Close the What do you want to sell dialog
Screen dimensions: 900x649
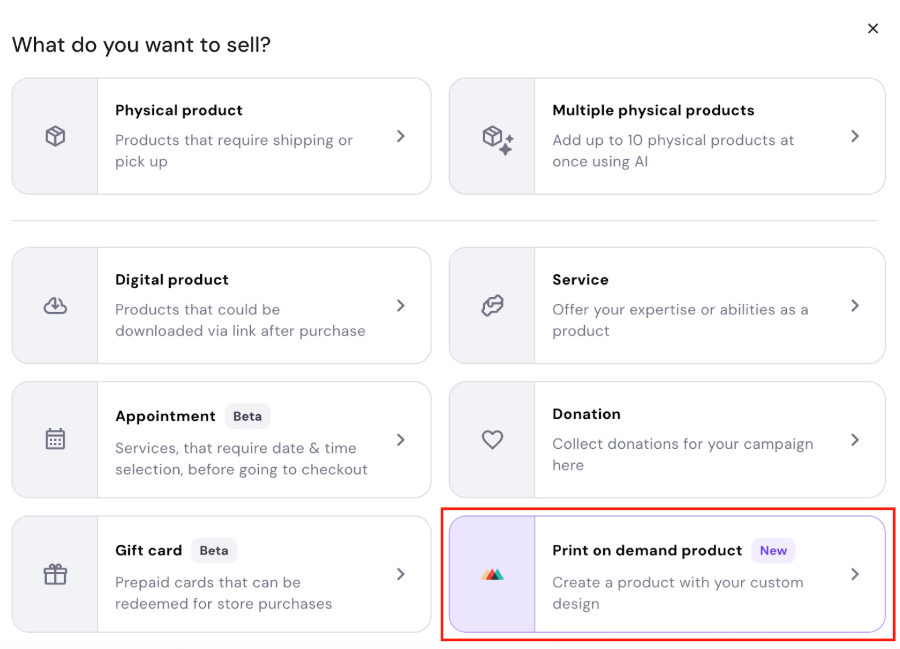pyautogui.click(x=873, y=29)
